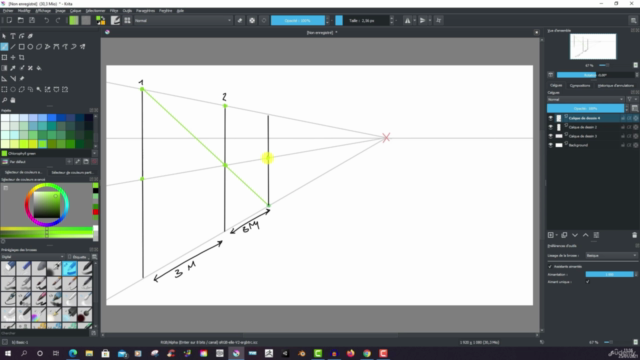640x360 pixels.
Task: Expand the add new layer dropdown arrow
Action: tap(557, 235)
